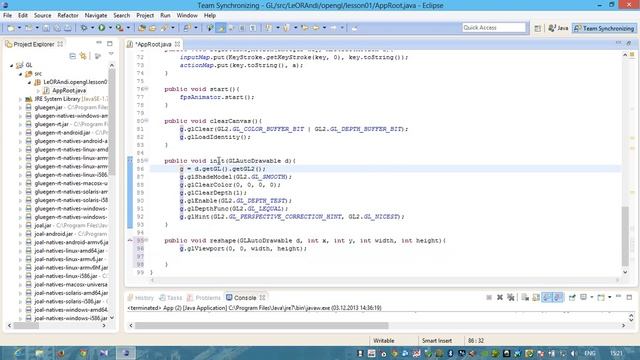The width and height of the screenshot is (640, 360).
Task: Click the Save disk icon in toolbar
Action: coord(46,28)
